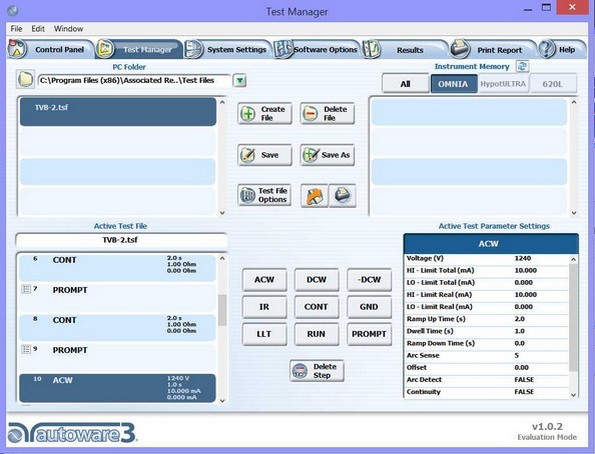
Task: Switch to the Test Manager tab
Action: 139,49
